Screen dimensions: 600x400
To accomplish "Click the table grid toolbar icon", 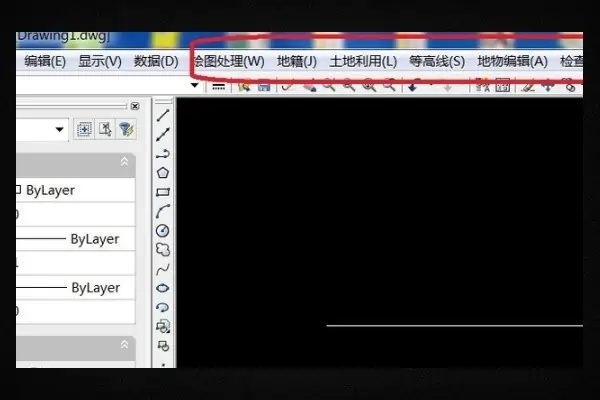I will point(502,87).
